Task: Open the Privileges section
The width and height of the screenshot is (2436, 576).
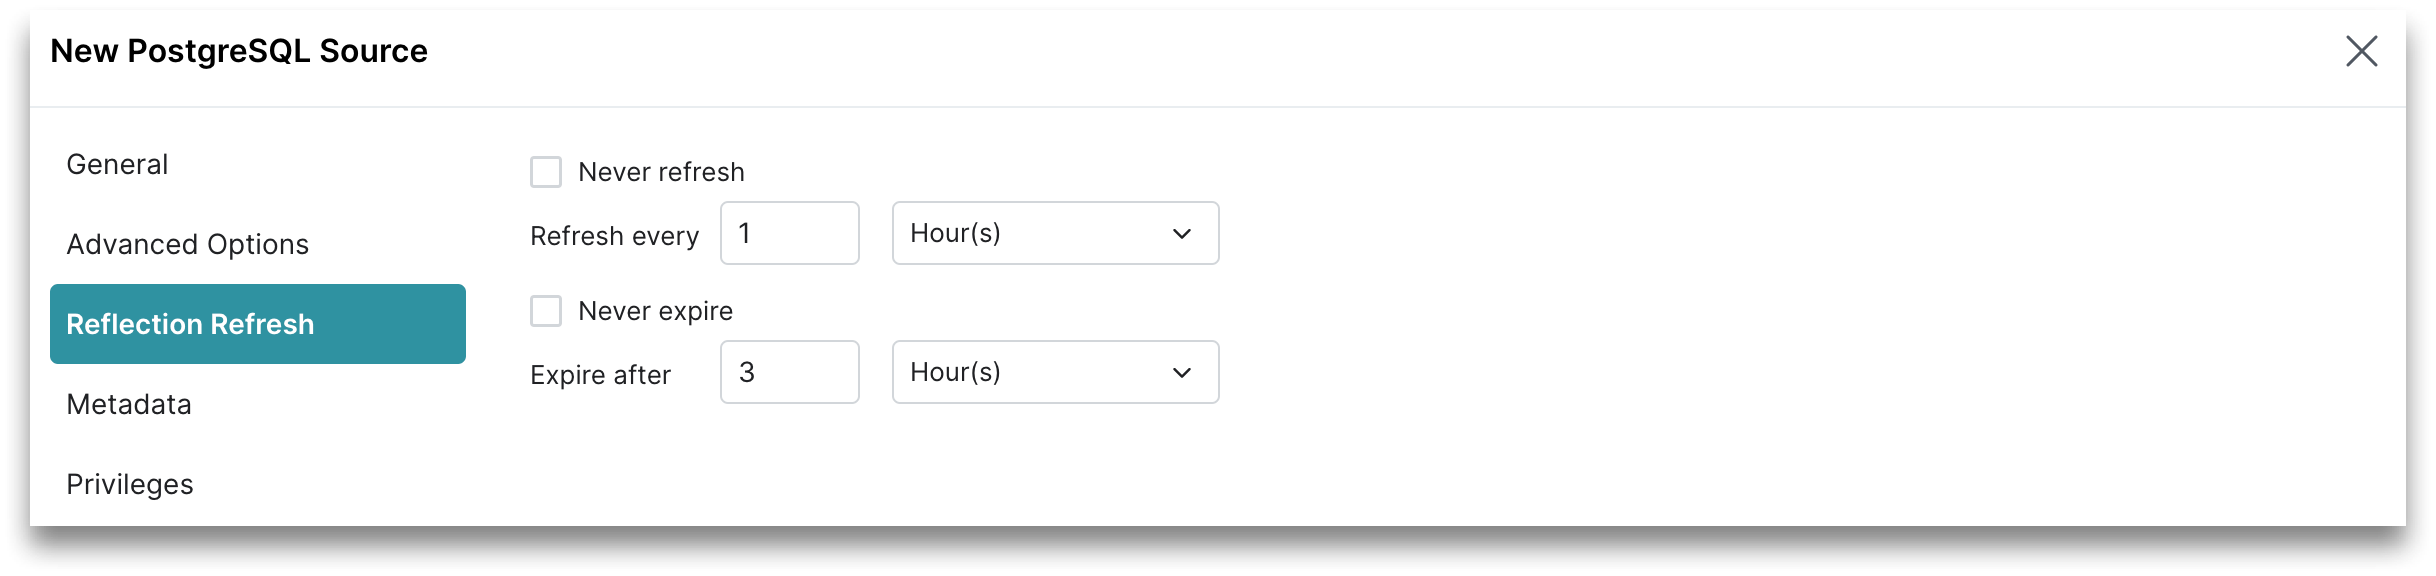Action: coord(129,483)
